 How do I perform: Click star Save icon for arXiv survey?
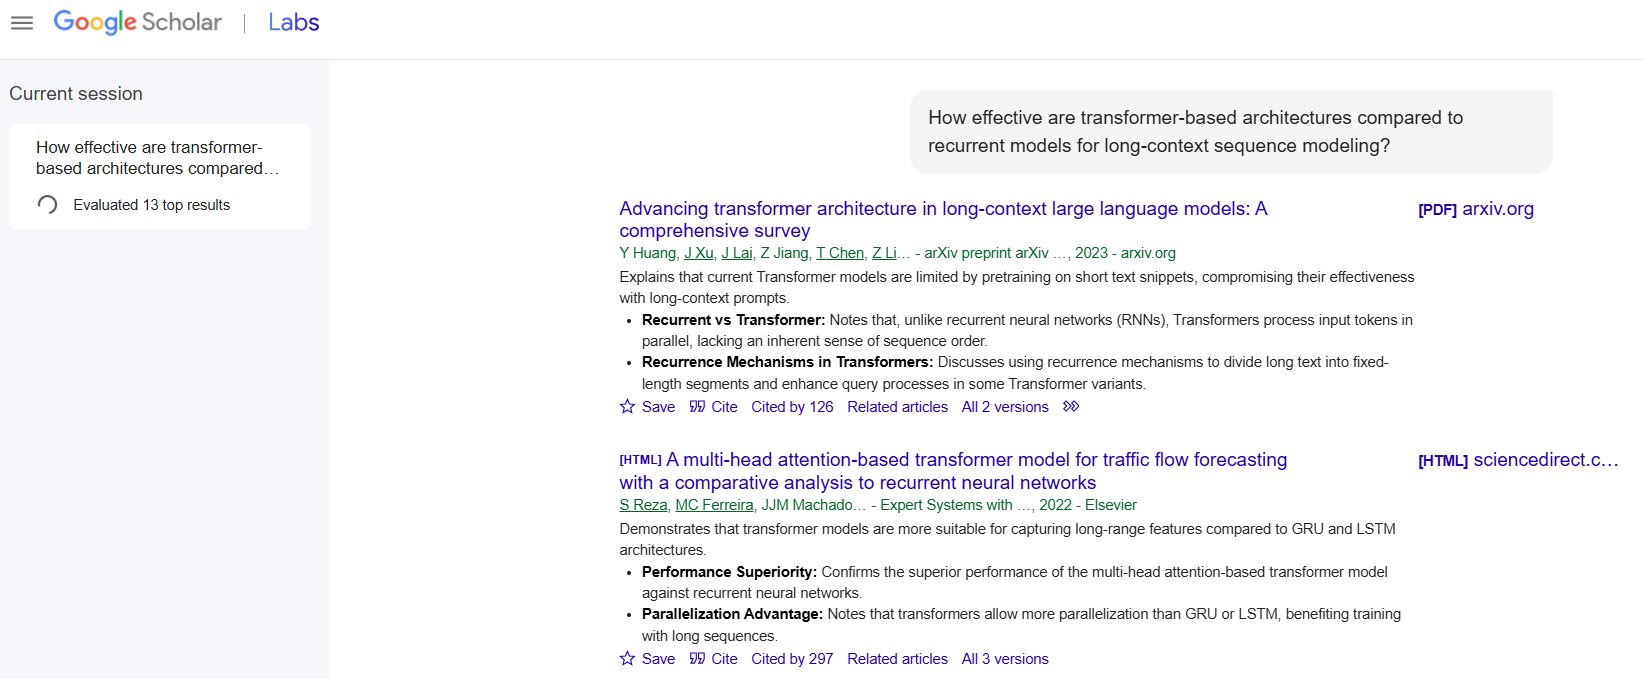628,407
